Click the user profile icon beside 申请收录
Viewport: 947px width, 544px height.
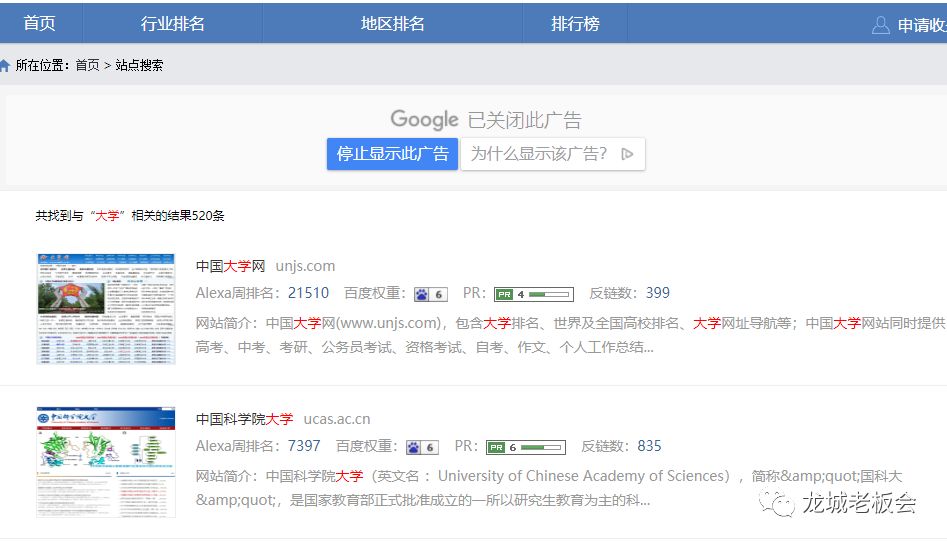881,25
